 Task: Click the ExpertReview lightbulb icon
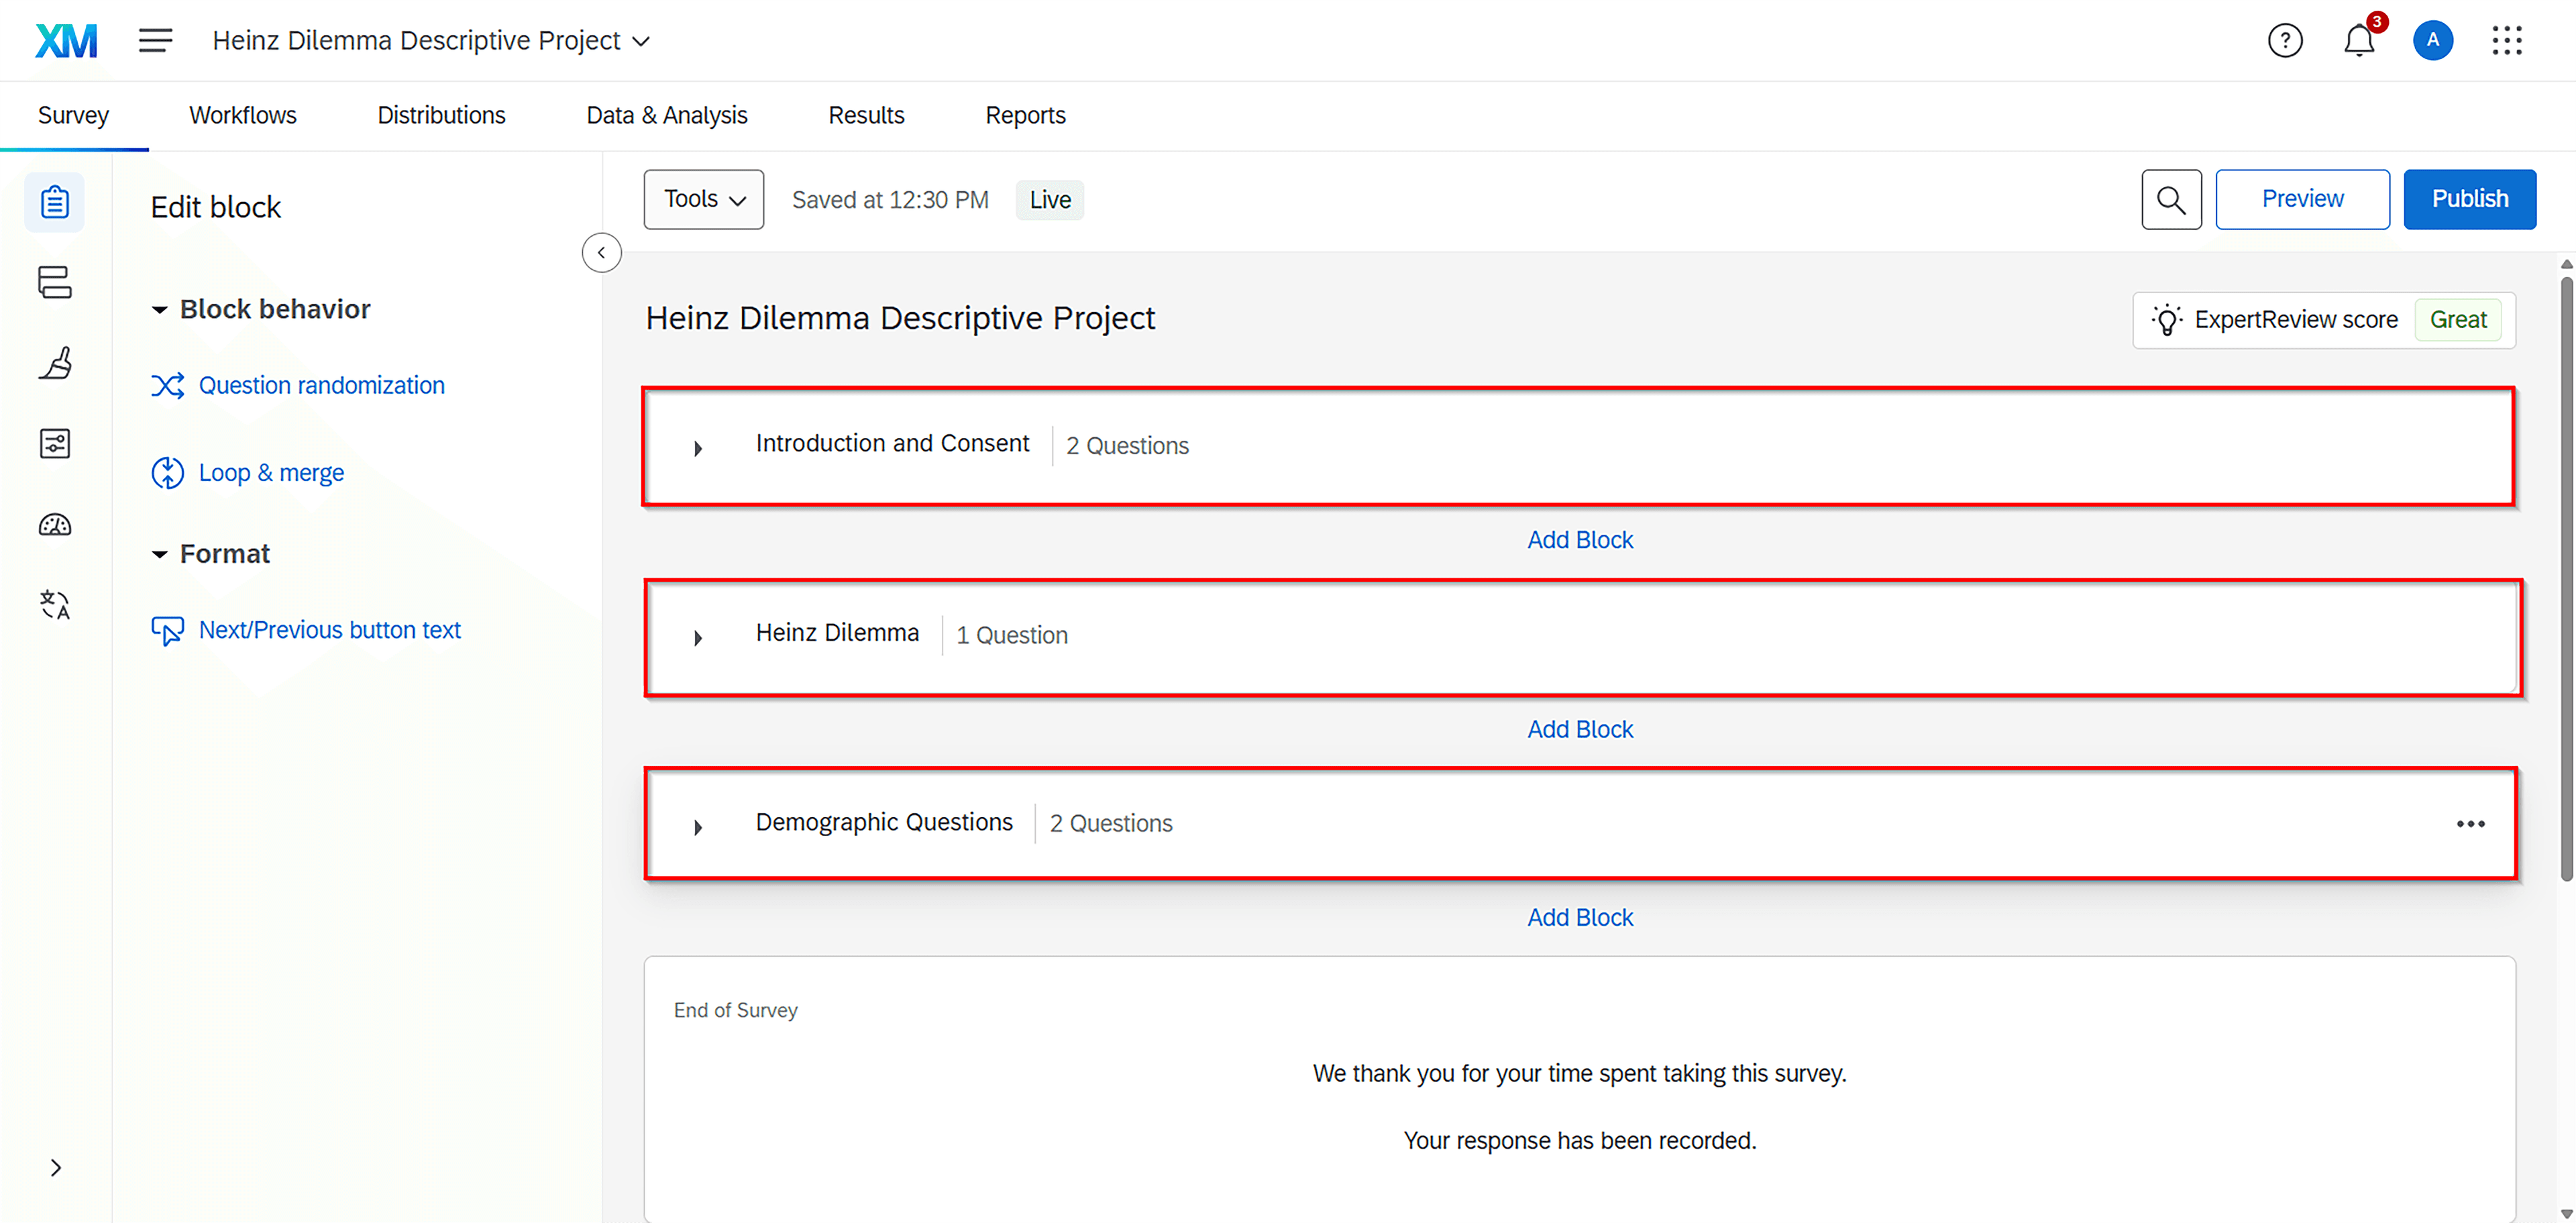coord(2166,320)
